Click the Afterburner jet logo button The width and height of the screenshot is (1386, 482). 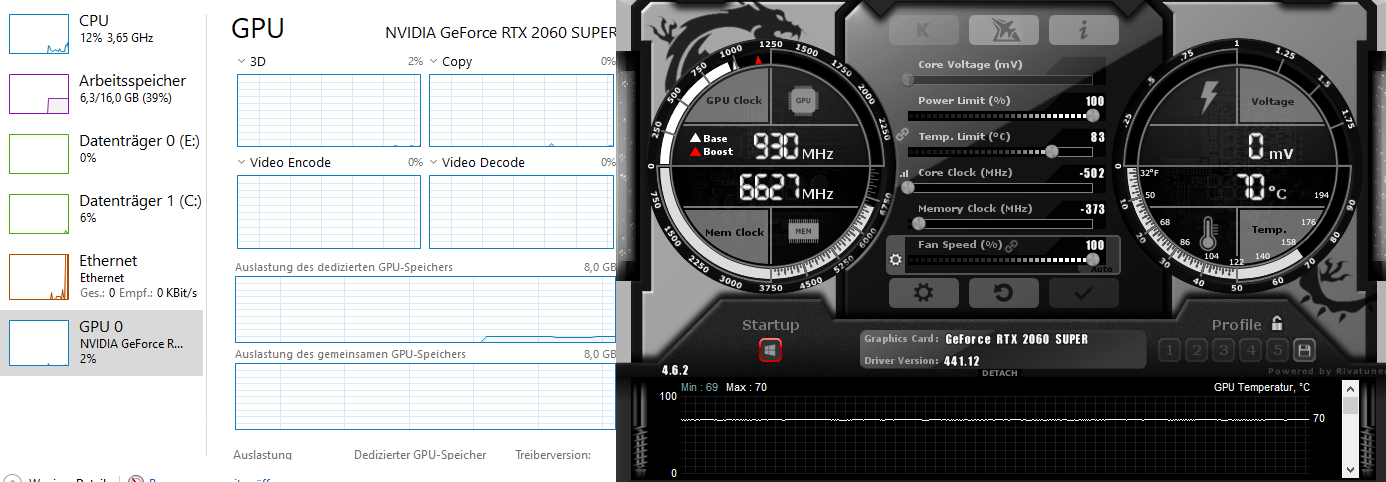click(x=1003, y=29)
